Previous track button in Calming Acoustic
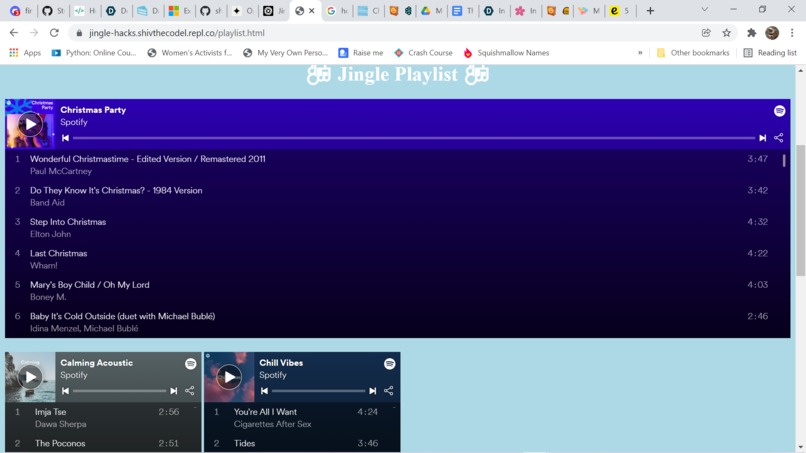 coord(65,391)
